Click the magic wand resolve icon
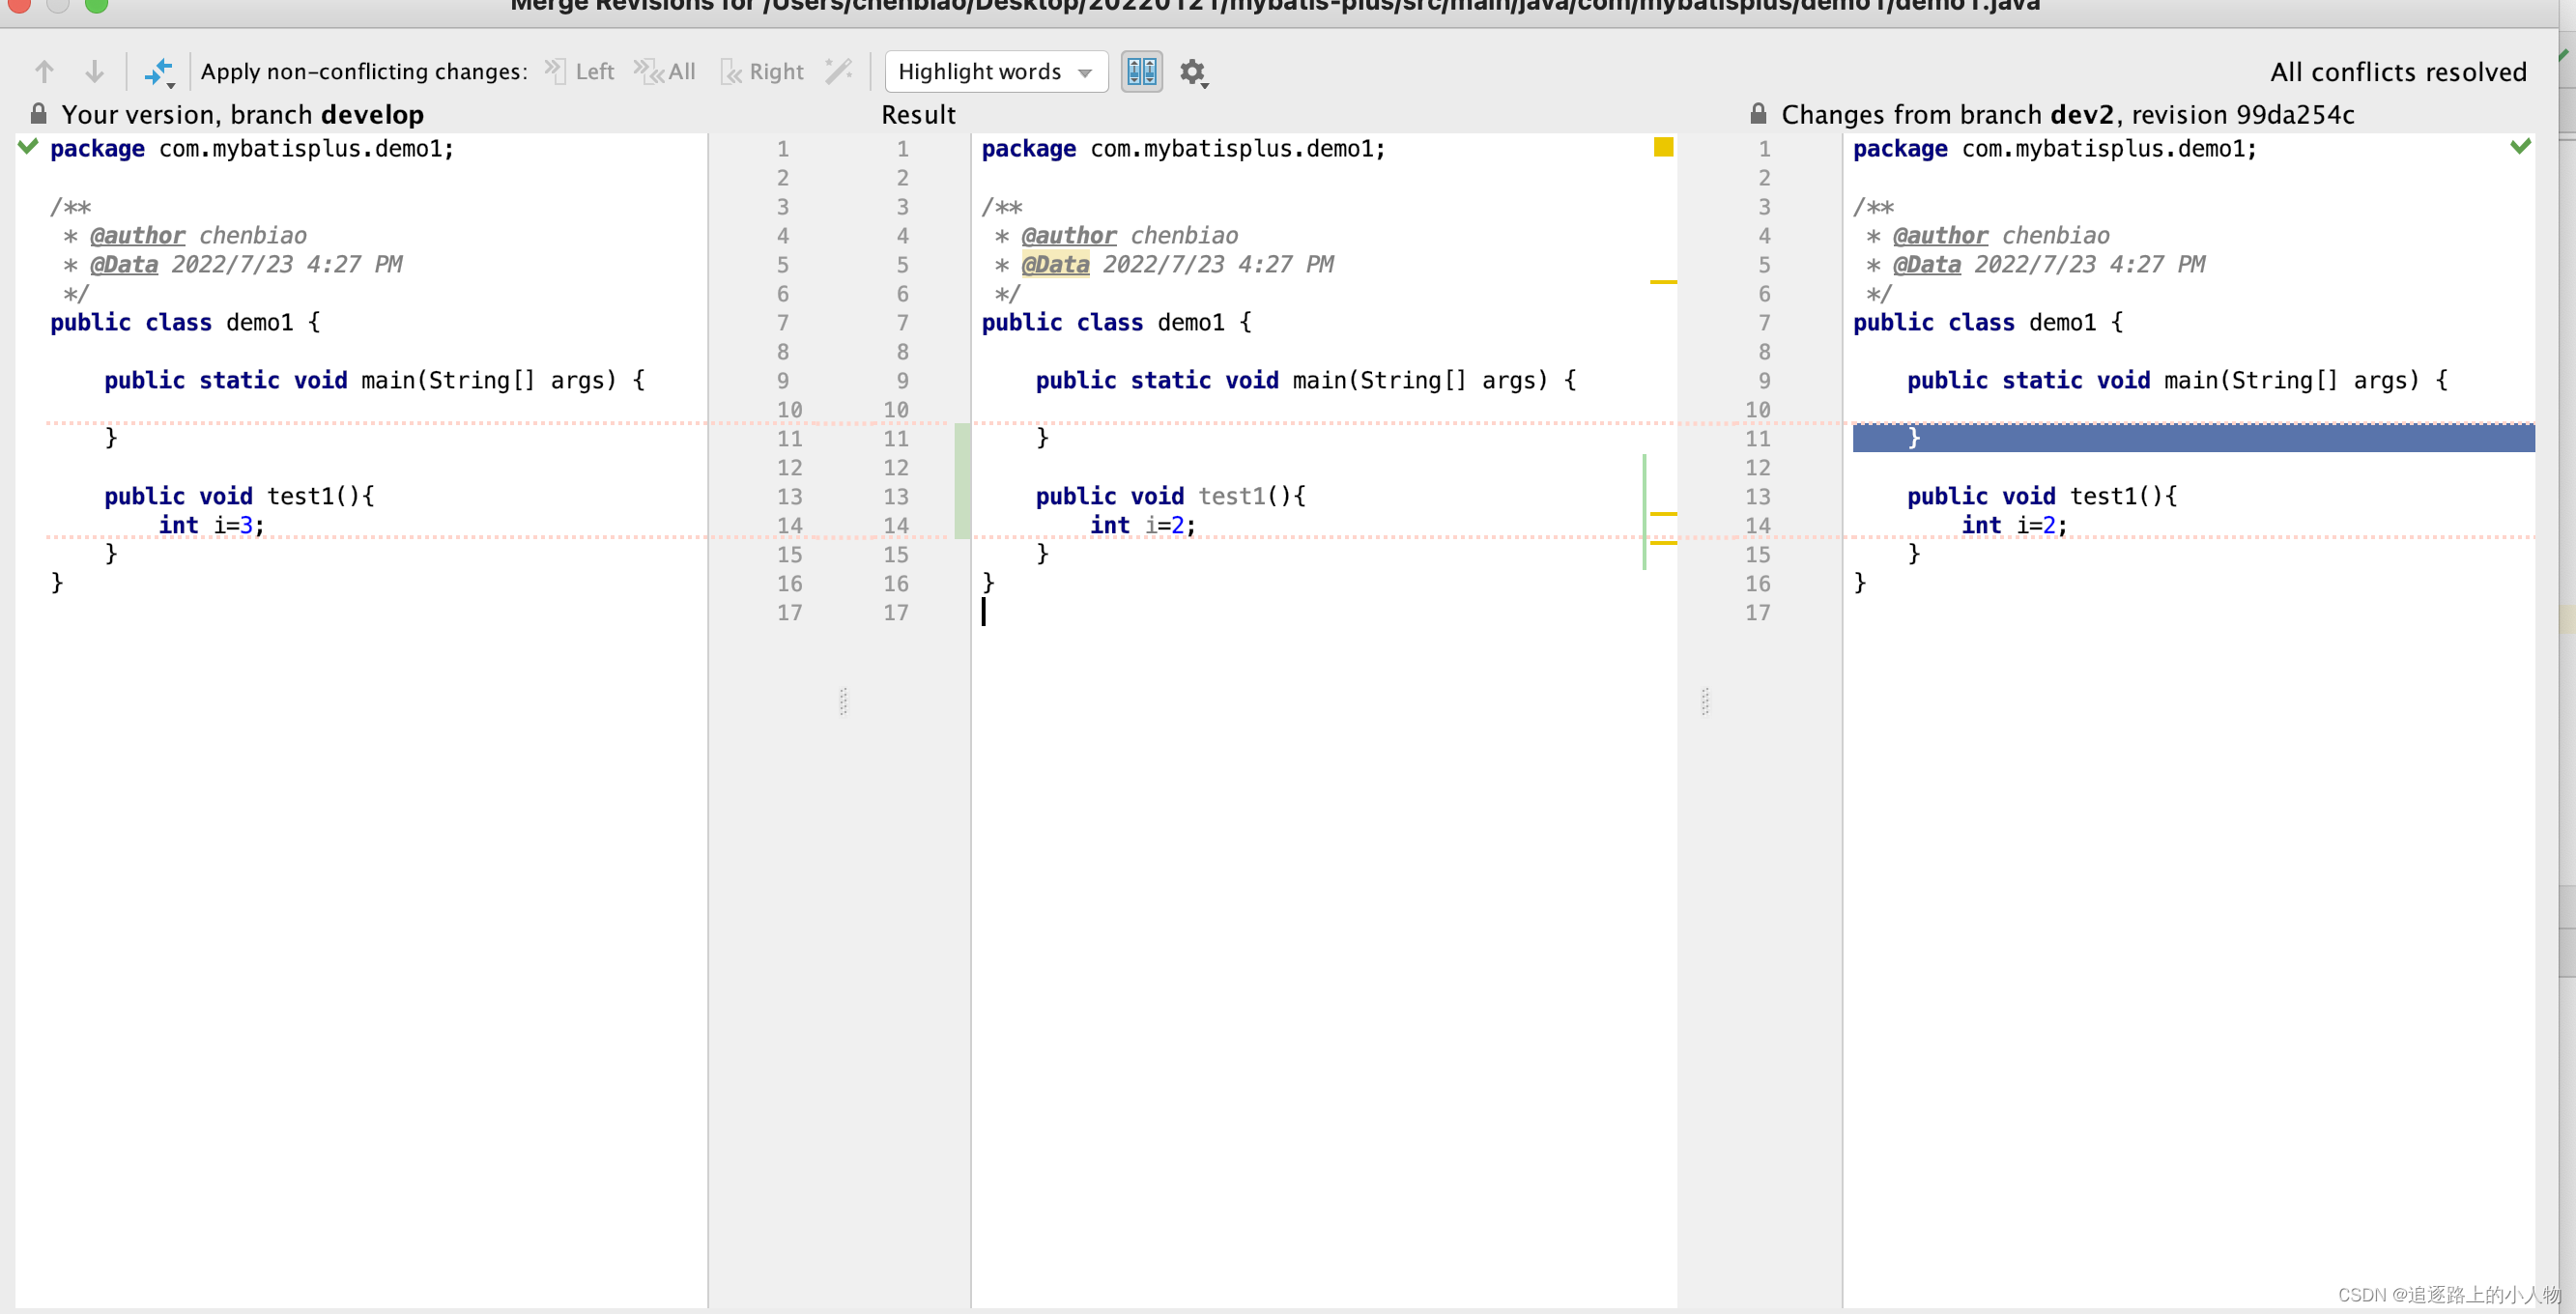Screen dimensions: 2576x1314 point(838,72)
